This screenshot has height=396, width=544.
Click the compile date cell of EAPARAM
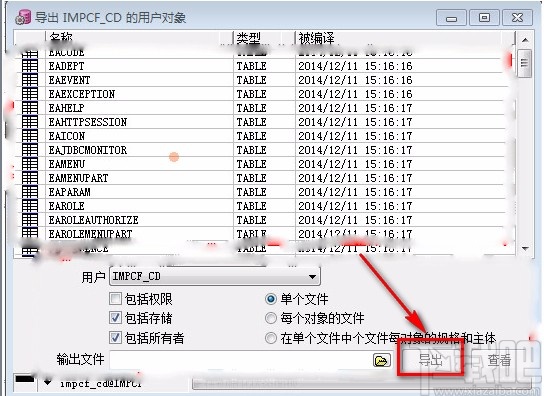click(355, 192)
